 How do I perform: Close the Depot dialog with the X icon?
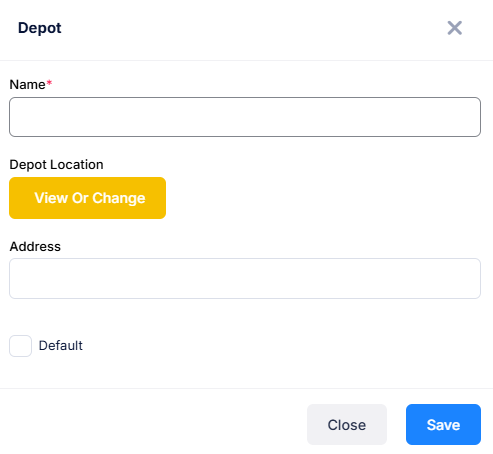tap(455, 28)
